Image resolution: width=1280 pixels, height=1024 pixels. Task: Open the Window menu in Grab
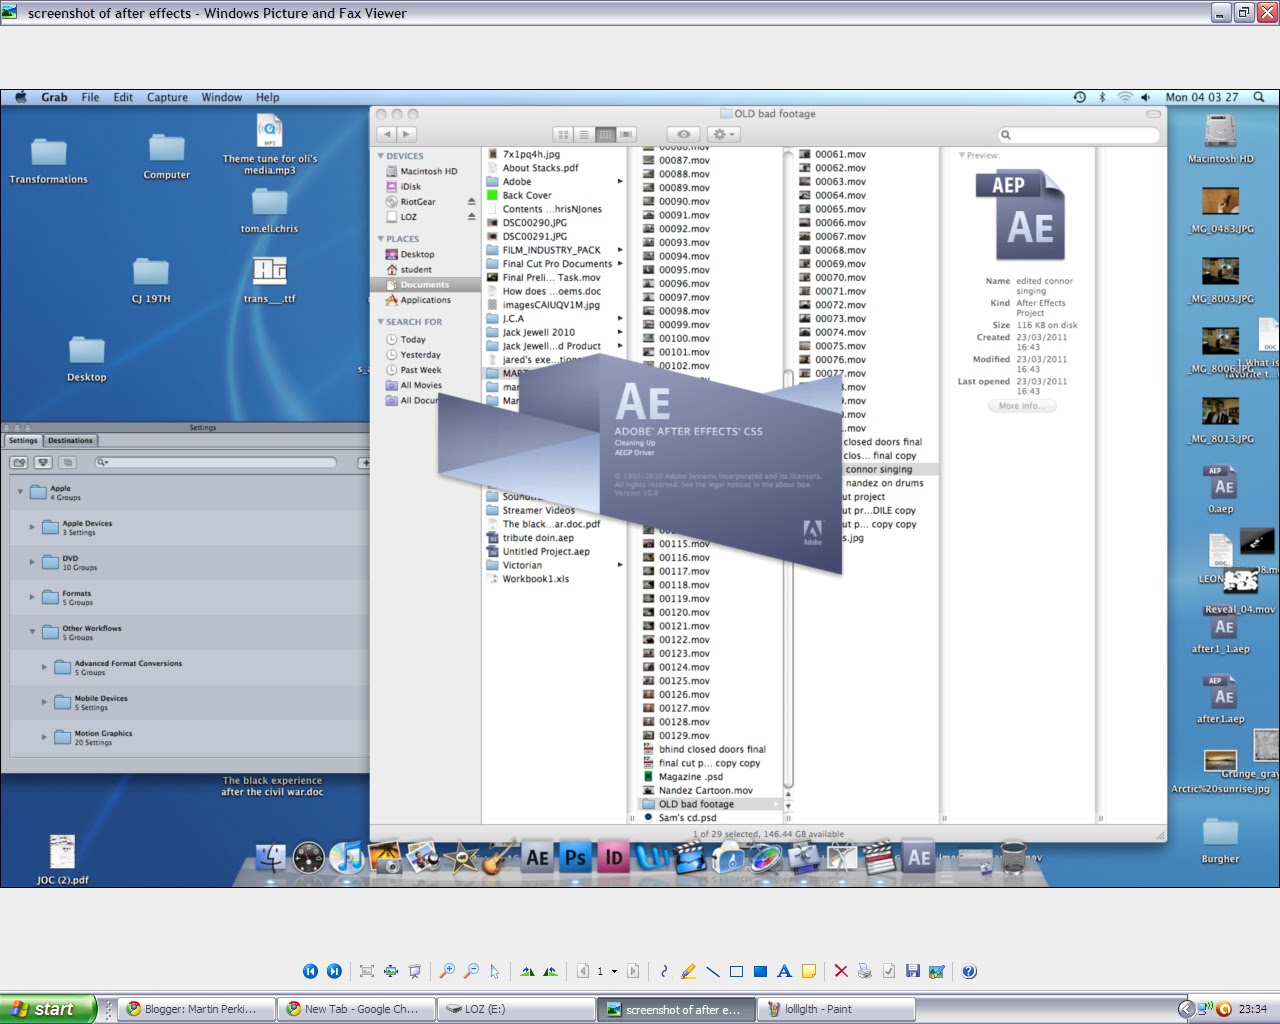221,97
